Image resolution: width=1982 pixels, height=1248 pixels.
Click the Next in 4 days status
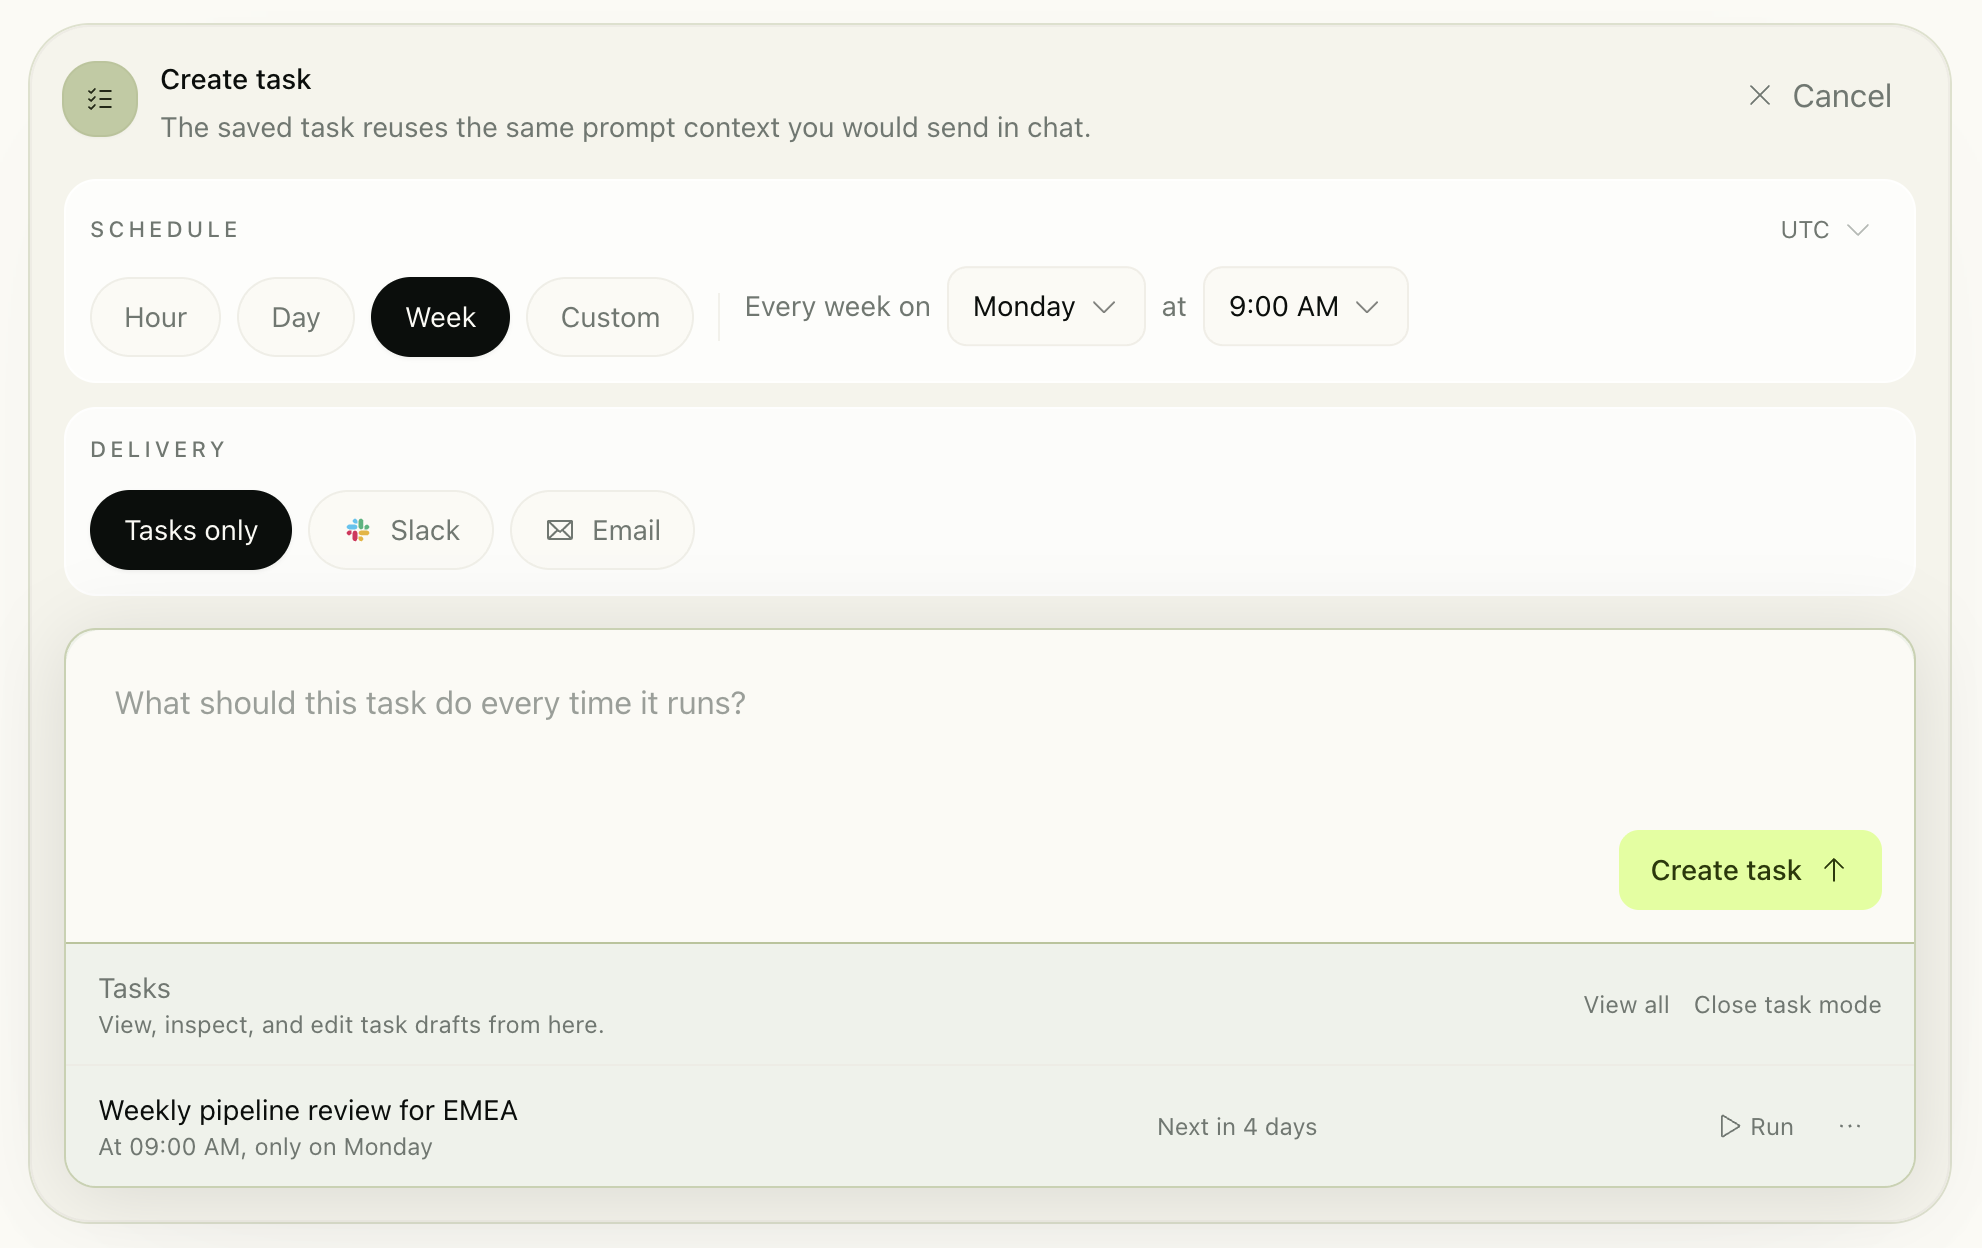point(1237,1126)
